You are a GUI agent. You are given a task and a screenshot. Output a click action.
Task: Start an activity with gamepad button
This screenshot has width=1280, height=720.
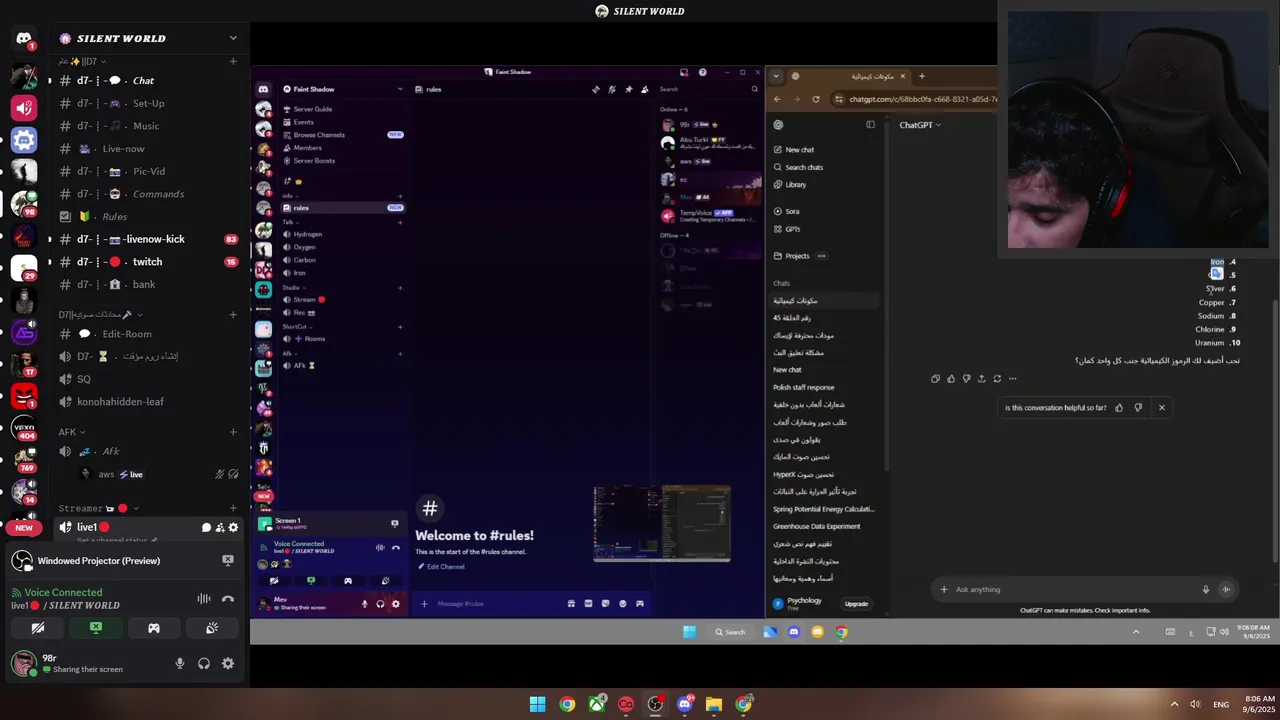tap(154, 628)
